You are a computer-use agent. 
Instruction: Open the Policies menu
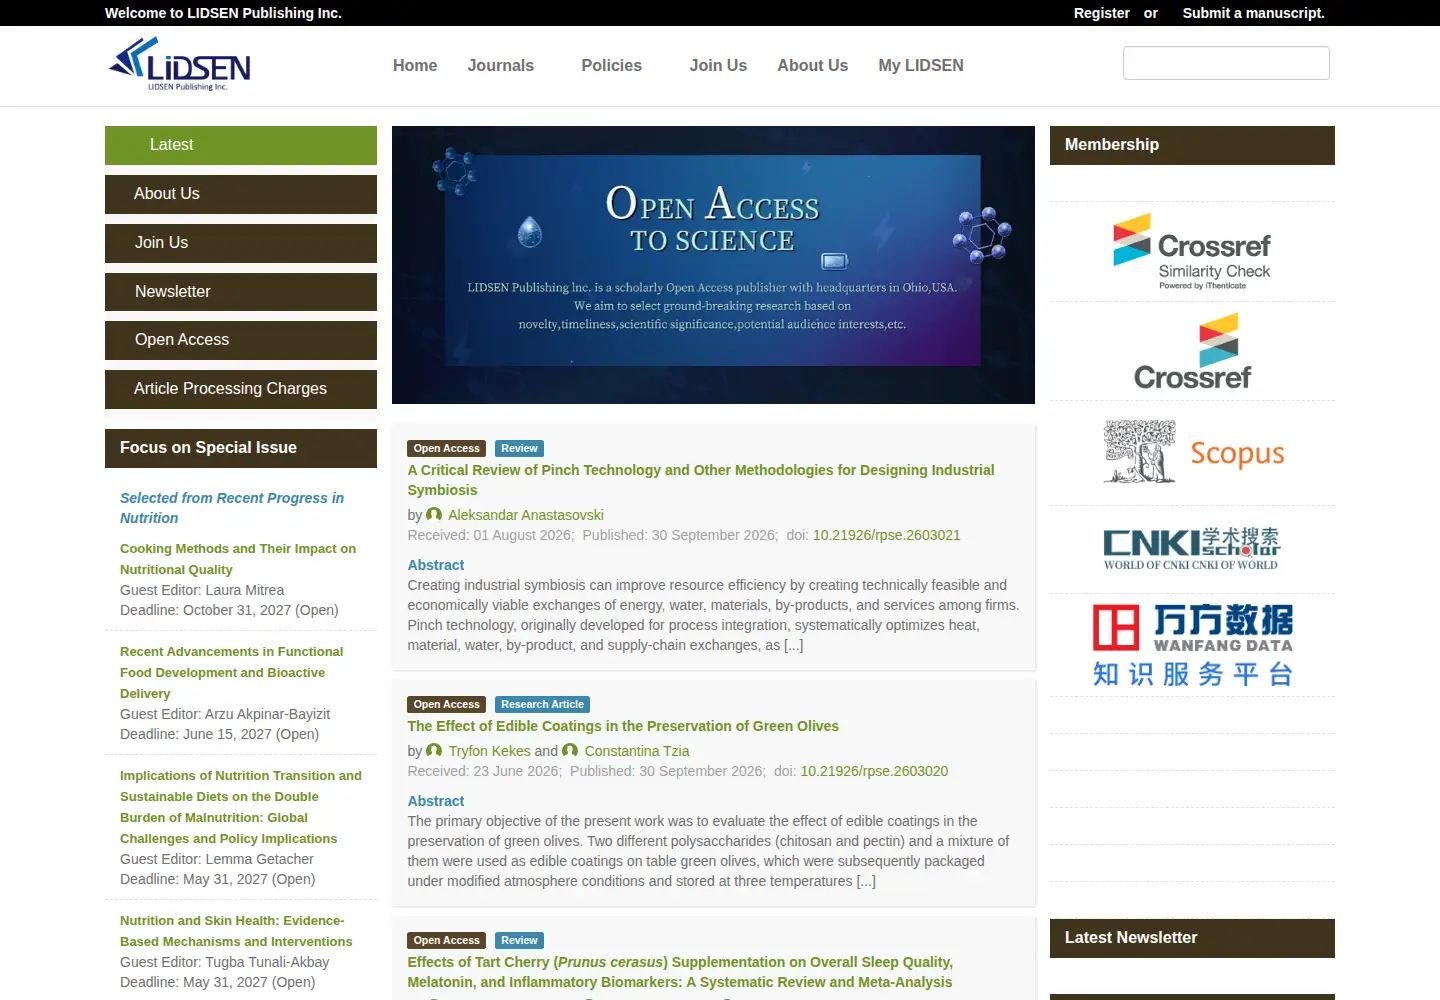[612, 65]
